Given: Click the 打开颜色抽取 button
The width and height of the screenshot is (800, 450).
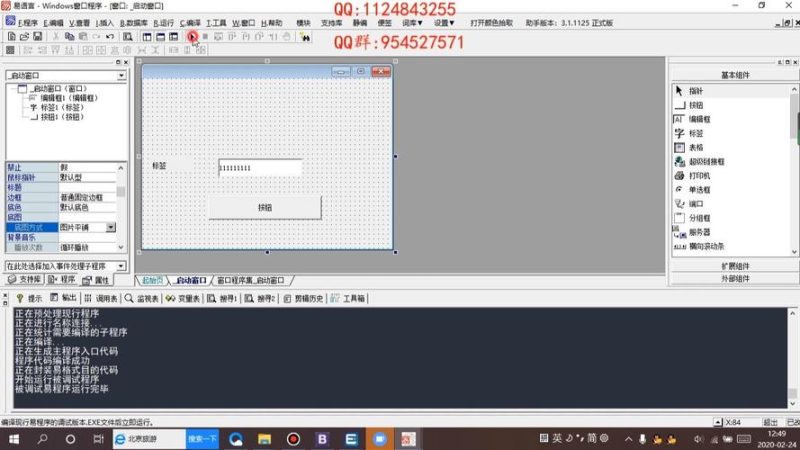Looking at the screenshot, I should pyautogui.click(x=491, y=23).
